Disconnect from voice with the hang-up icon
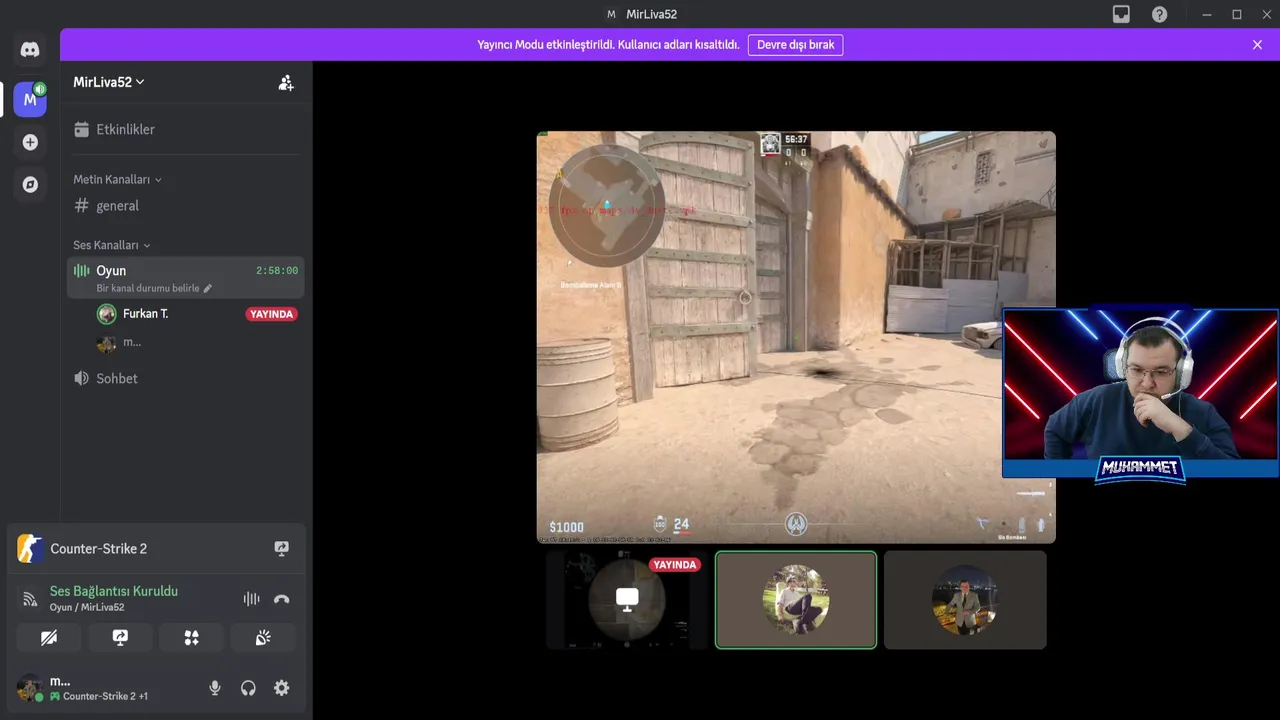Screen dimensions: 1280x720 tap(281, 599)
